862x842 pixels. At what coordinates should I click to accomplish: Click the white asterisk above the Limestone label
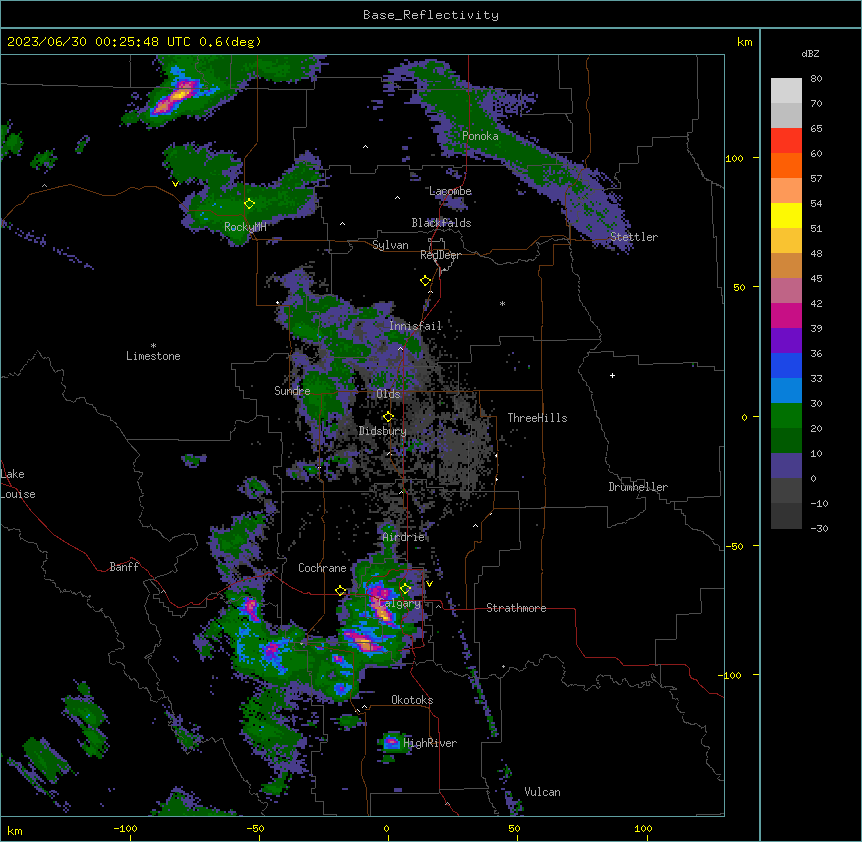(153, 346)
